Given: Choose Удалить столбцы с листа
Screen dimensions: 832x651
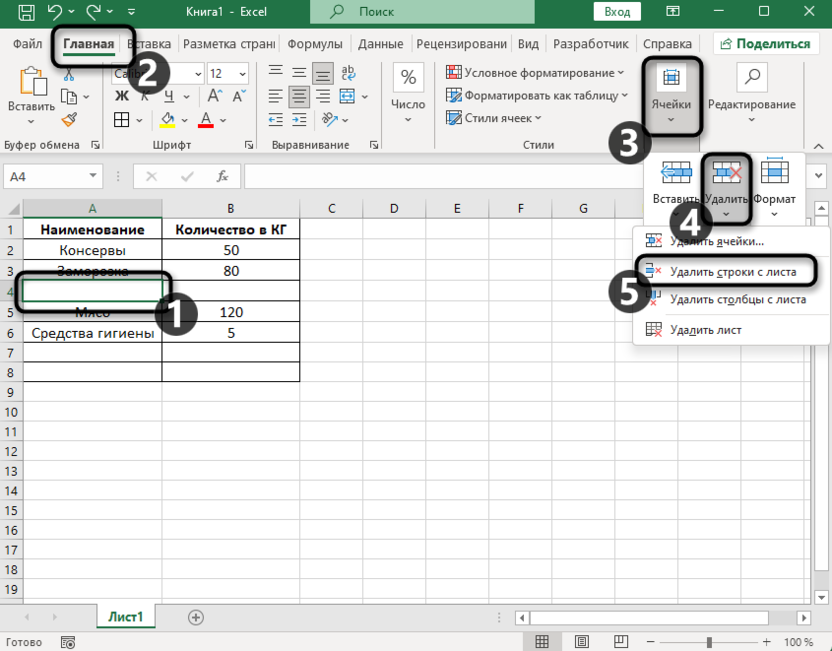Looking at the screenshot, I should 731,299.
